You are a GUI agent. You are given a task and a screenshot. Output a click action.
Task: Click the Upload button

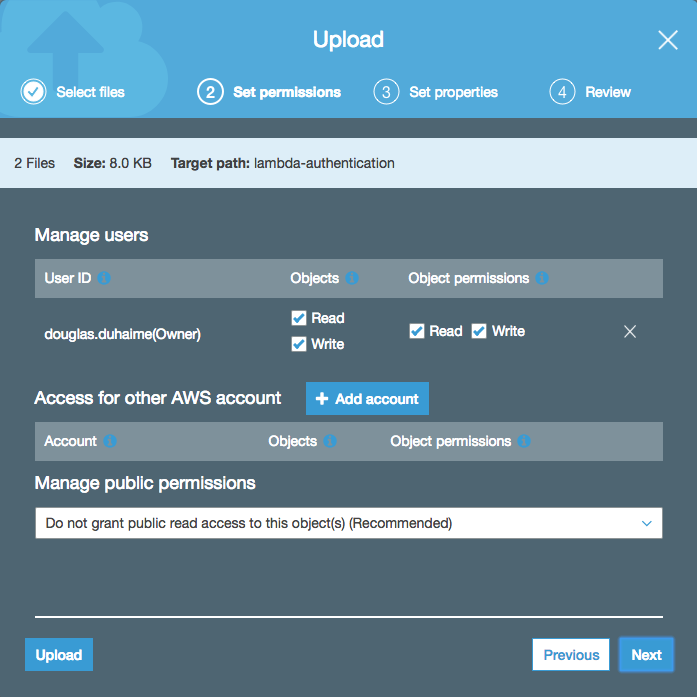coord(59,654)
